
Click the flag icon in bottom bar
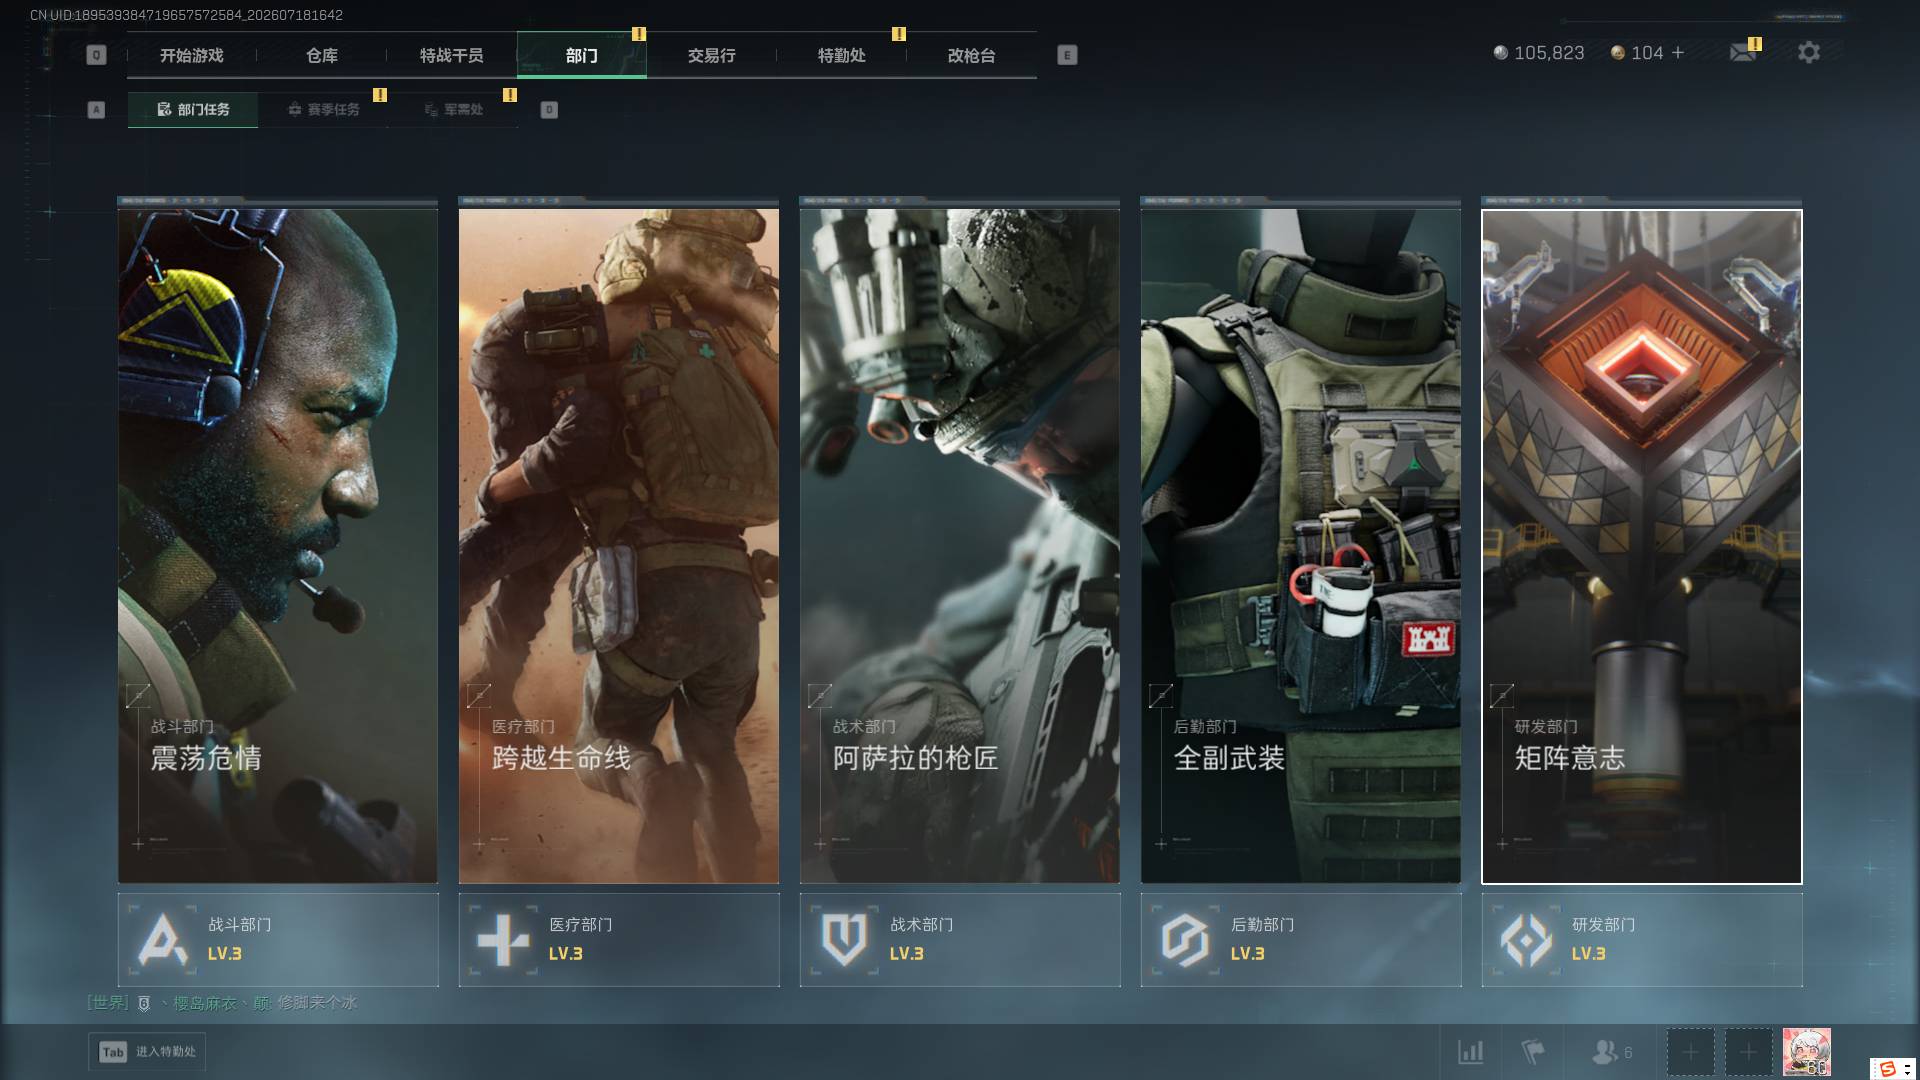pos(1532,1052)
